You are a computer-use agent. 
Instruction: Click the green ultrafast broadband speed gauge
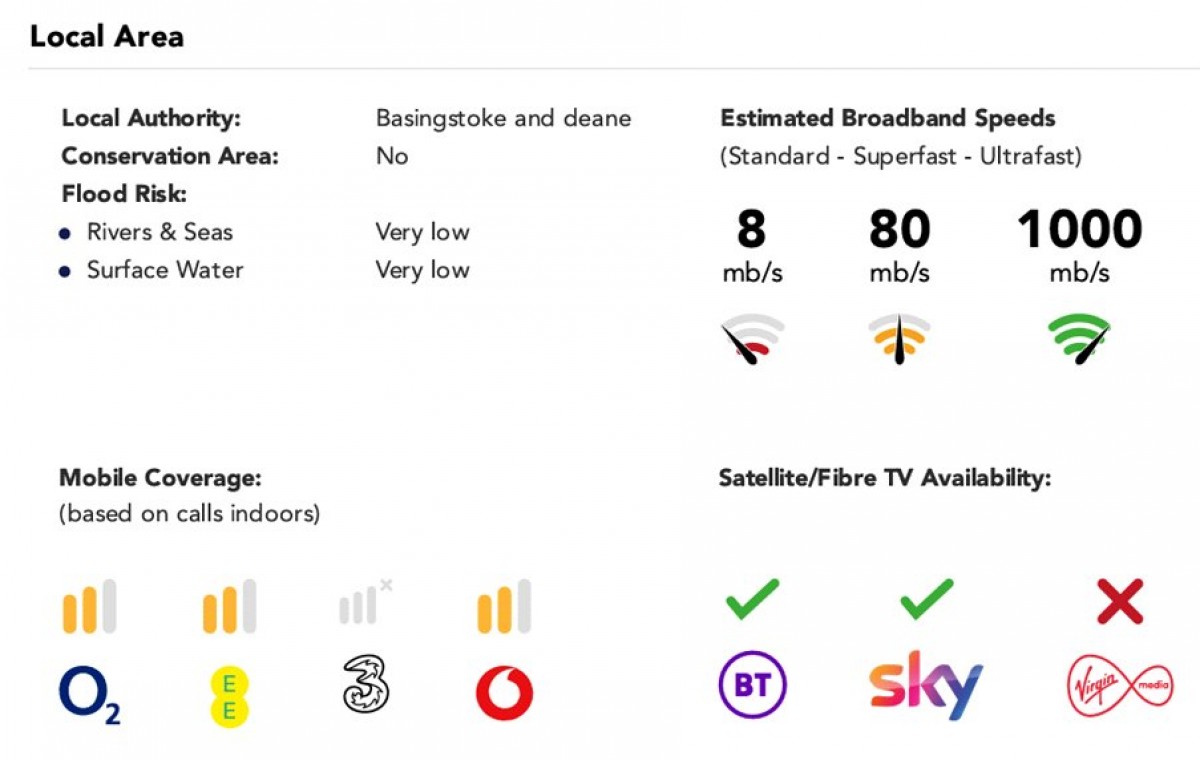pyautogui.click(x=1080, y=340)
